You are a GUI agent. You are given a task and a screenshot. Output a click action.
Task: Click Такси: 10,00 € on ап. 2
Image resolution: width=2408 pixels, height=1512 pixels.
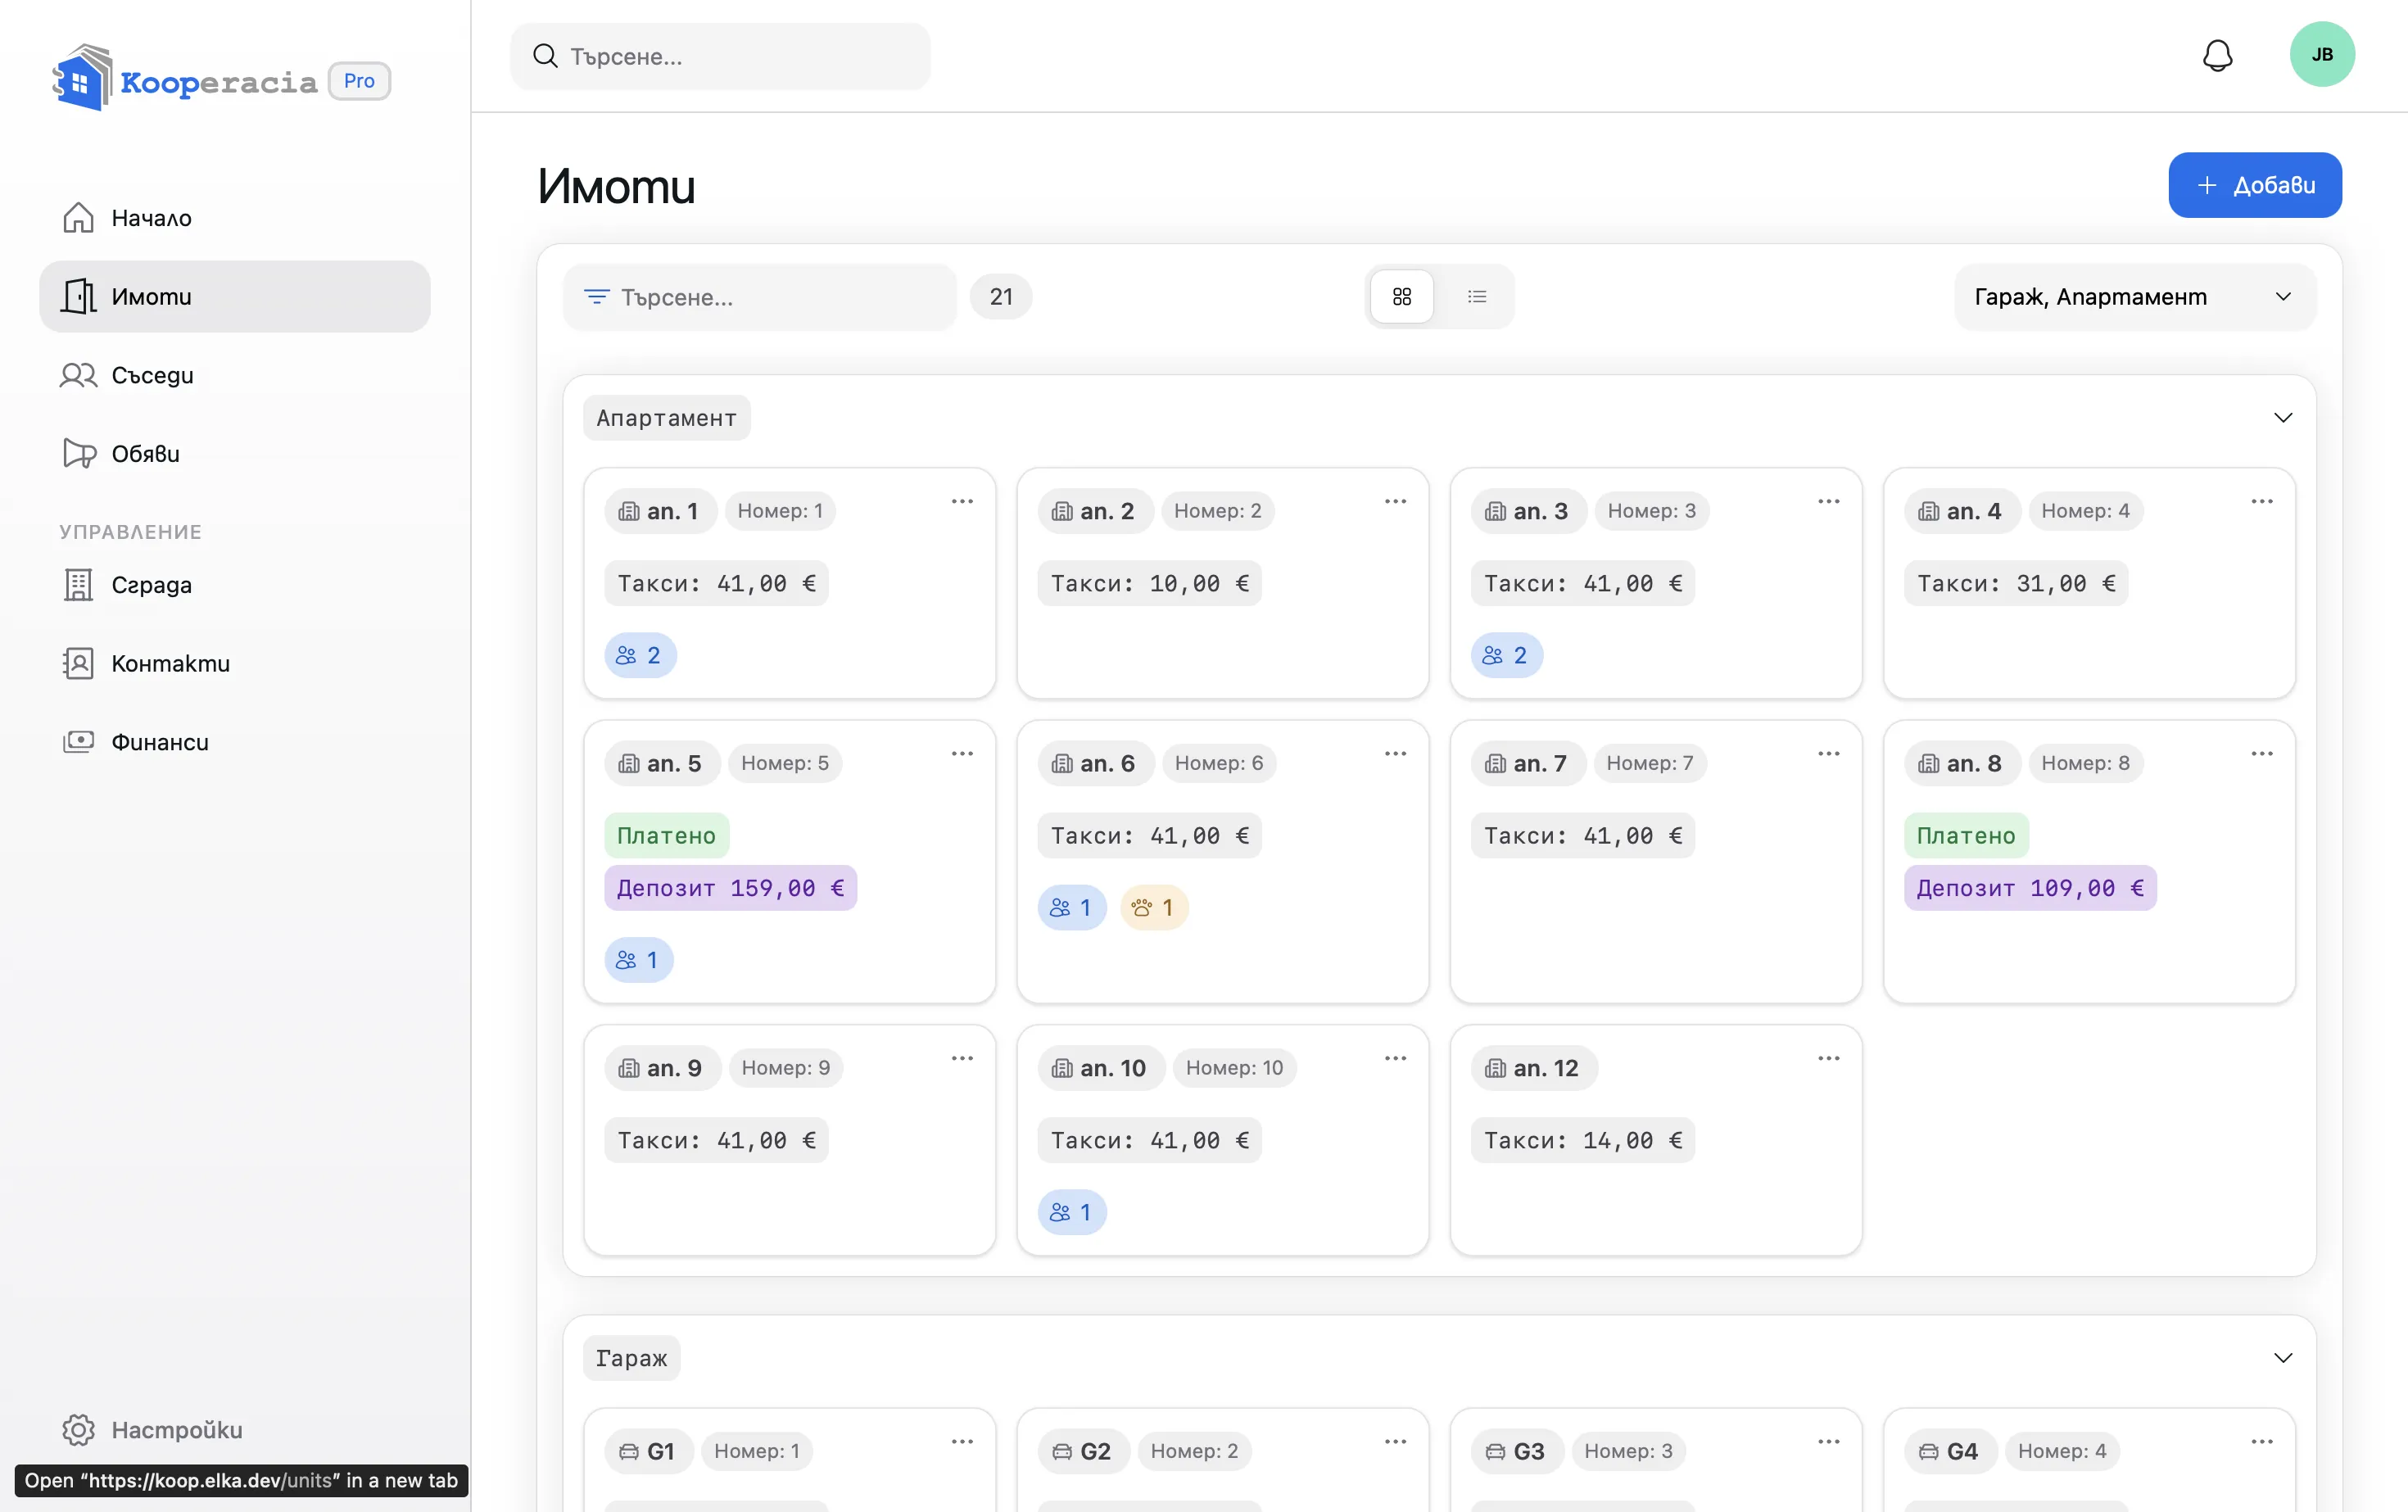pyautogui.click(x=1149, y=584)
